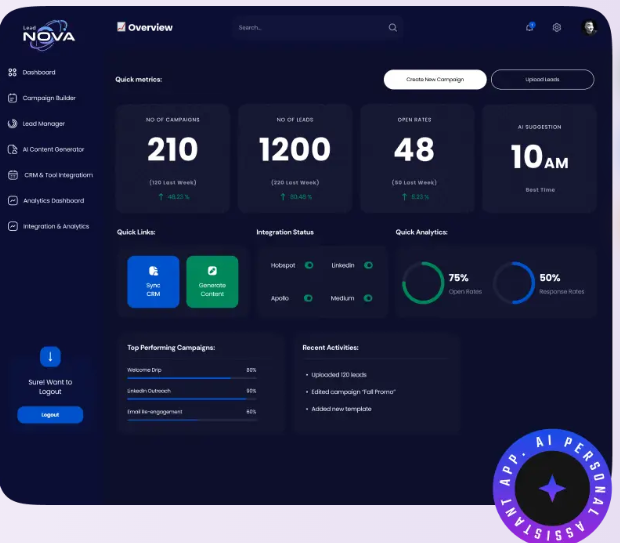620x543 pixels.
Task: Open Campaign Builder from the sidebar
Action: pos(48,98)
